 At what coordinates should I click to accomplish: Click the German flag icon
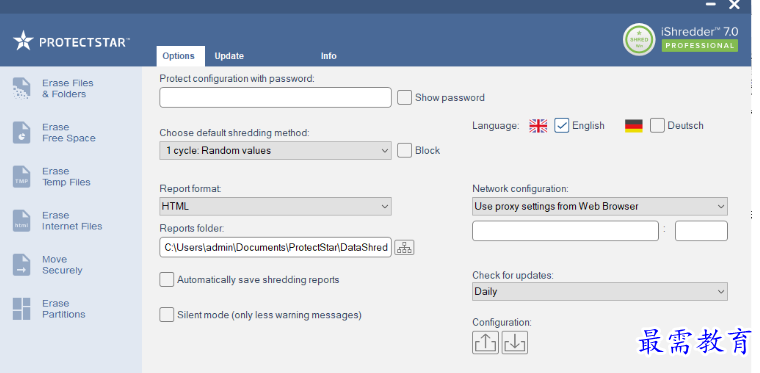(633, 126)
